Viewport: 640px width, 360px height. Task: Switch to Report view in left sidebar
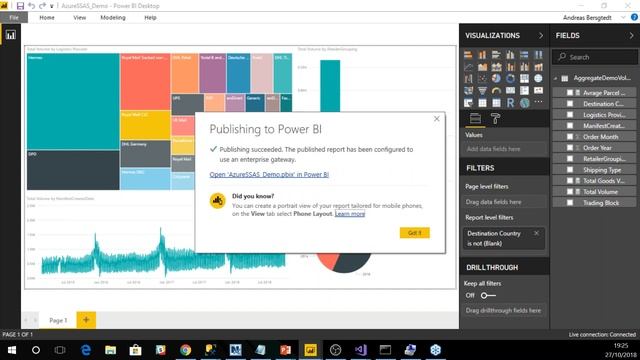[x=11, y=35]
